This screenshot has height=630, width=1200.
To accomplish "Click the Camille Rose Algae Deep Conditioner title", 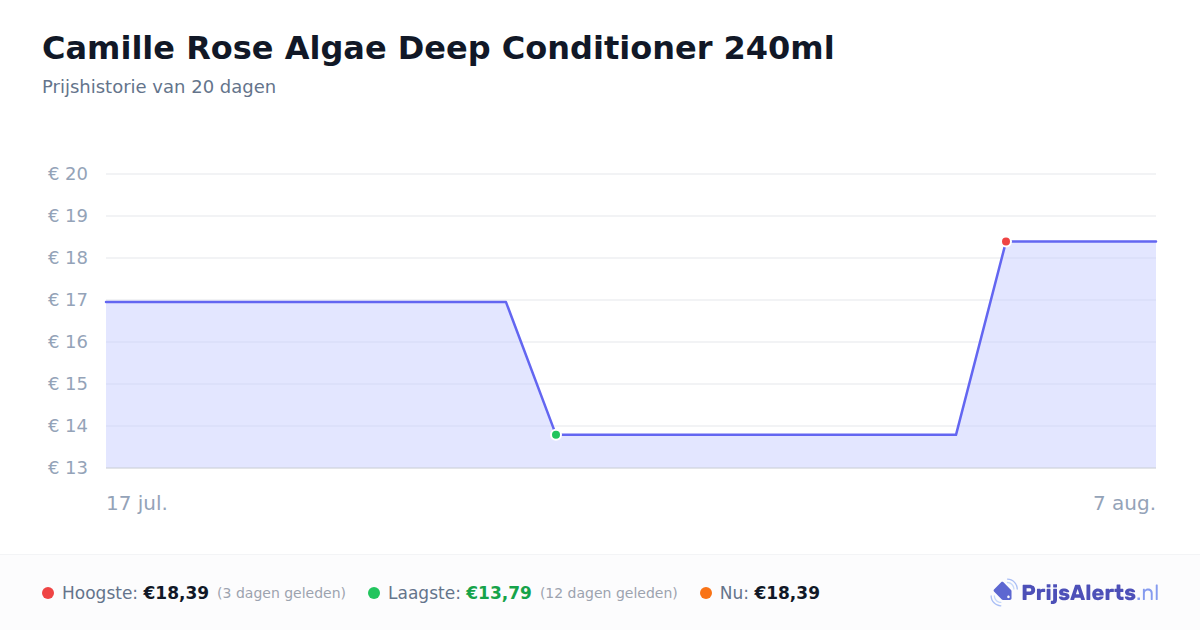I will 438,48.
